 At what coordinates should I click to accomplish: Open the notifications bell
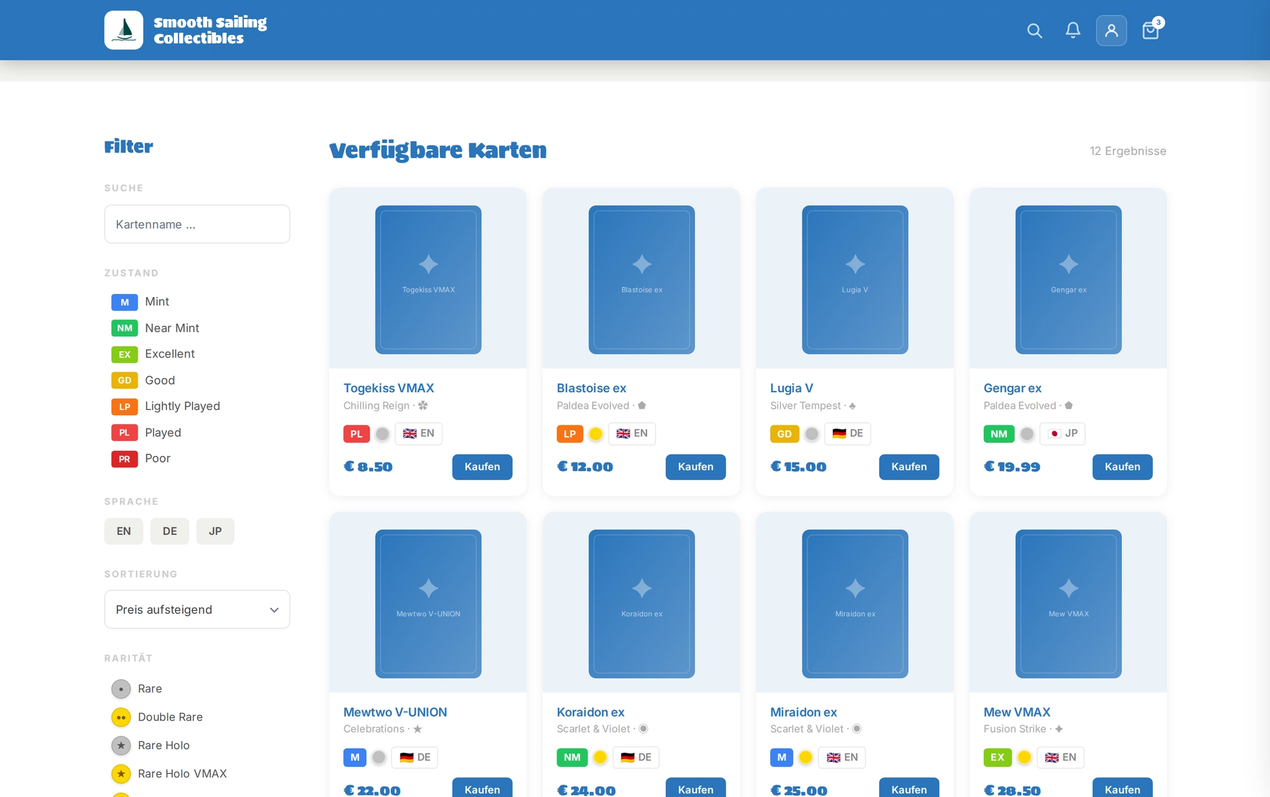[1073, 30]
